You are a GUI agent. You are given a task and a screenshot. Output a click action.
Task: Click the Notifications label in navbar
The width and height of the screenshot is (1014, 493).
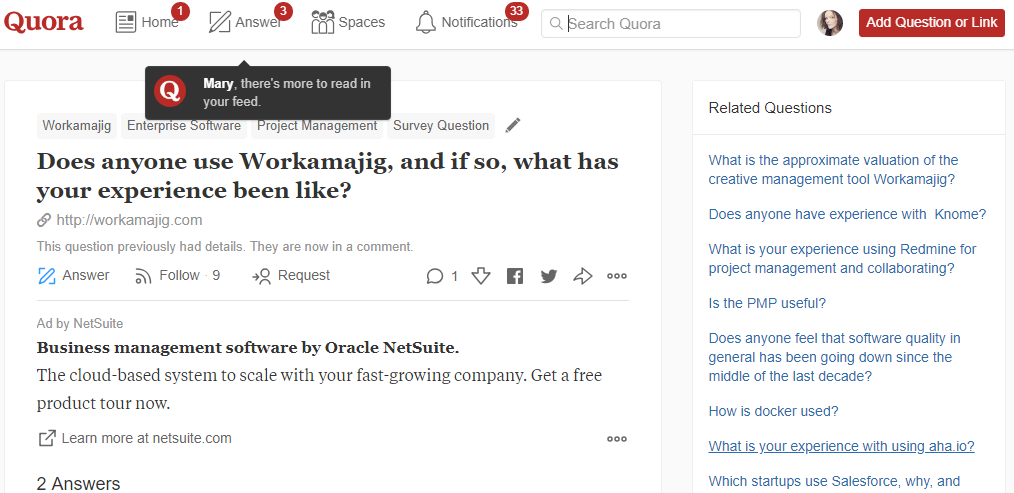click(479, 23)
